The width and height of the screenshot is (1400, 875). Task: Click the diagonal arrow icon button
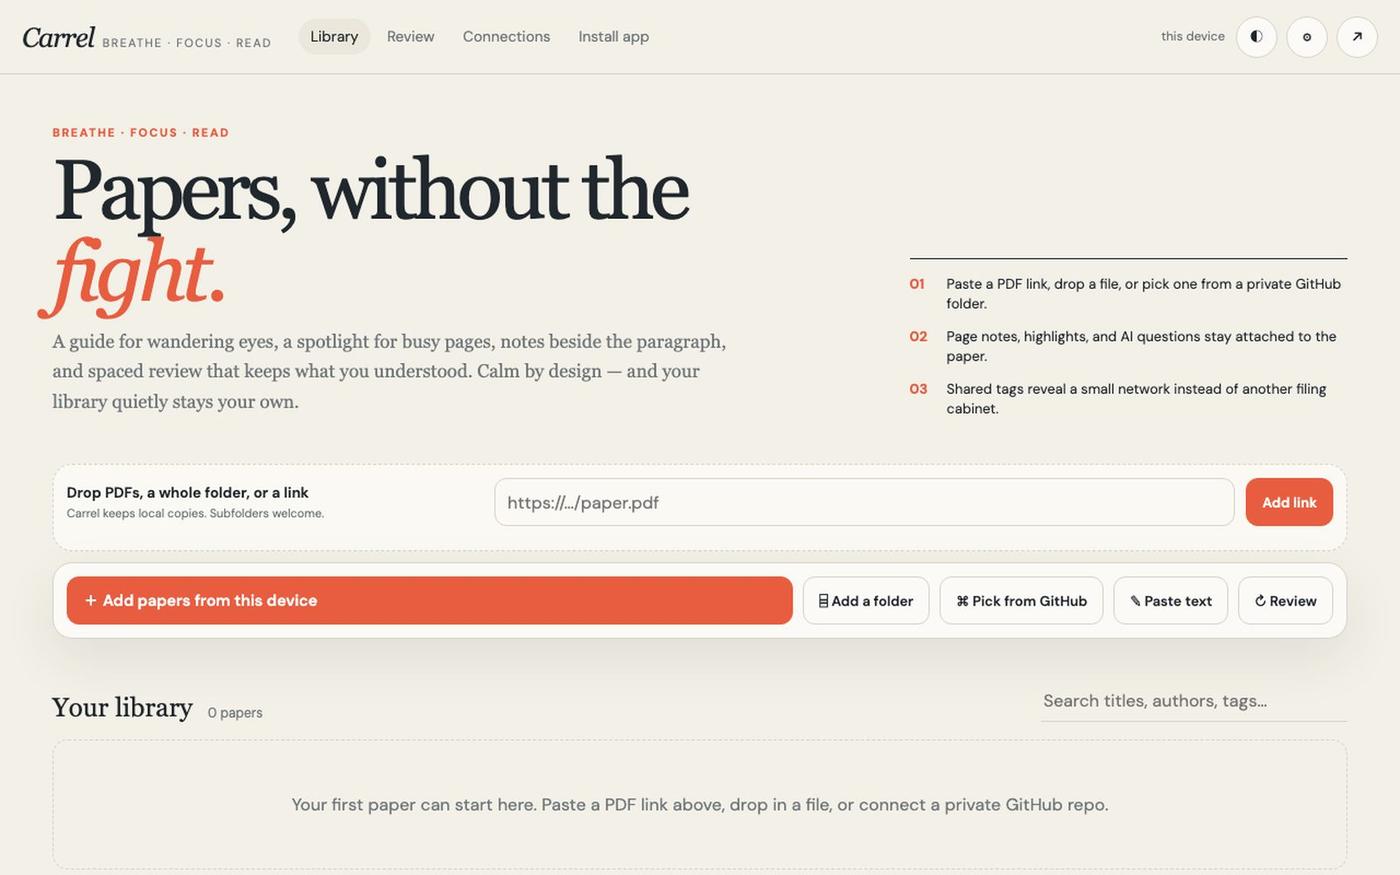point(1357,37)
